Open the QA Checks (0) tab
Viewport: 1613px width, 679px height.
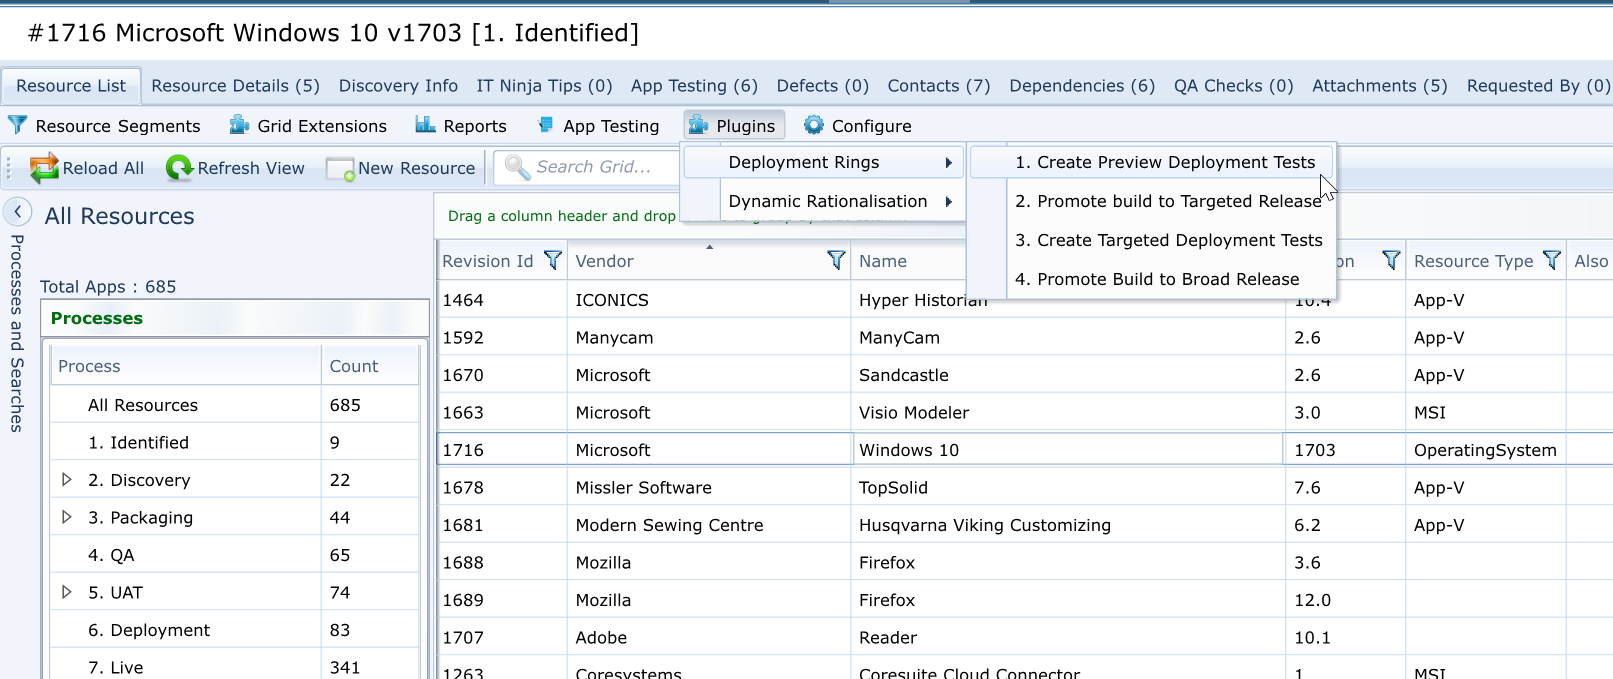click(1233, 86)
